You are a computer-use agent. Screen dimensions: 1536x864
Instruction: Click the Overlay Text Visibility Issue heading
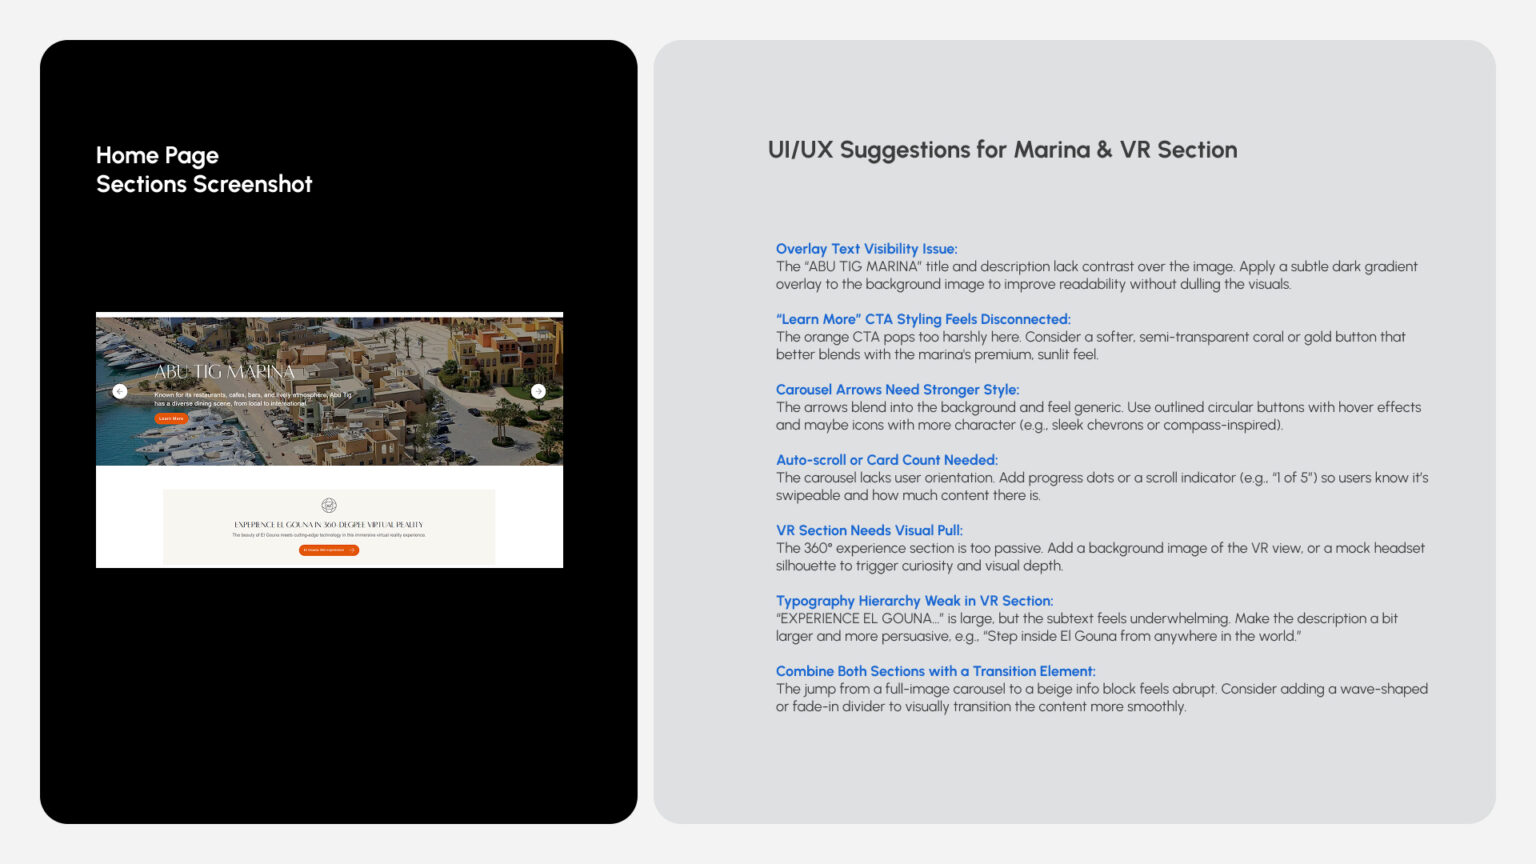[x=866, y=249]
